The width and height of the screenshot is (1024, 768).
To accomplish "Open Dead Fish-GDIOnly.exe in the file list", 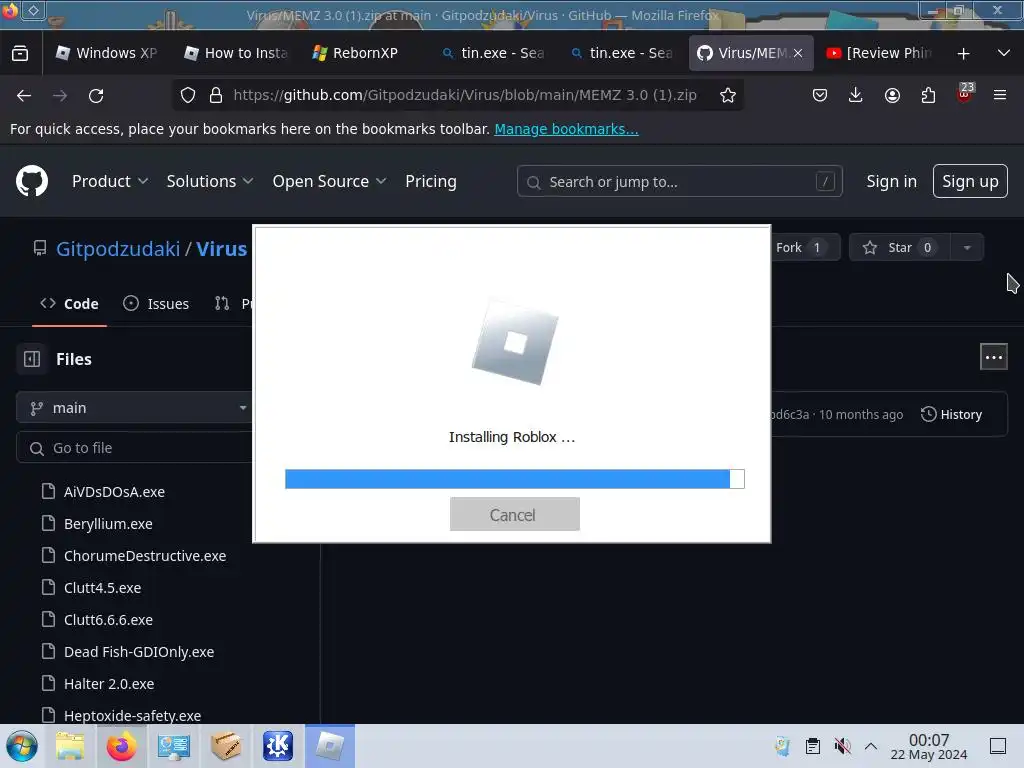I will (139, 652).
